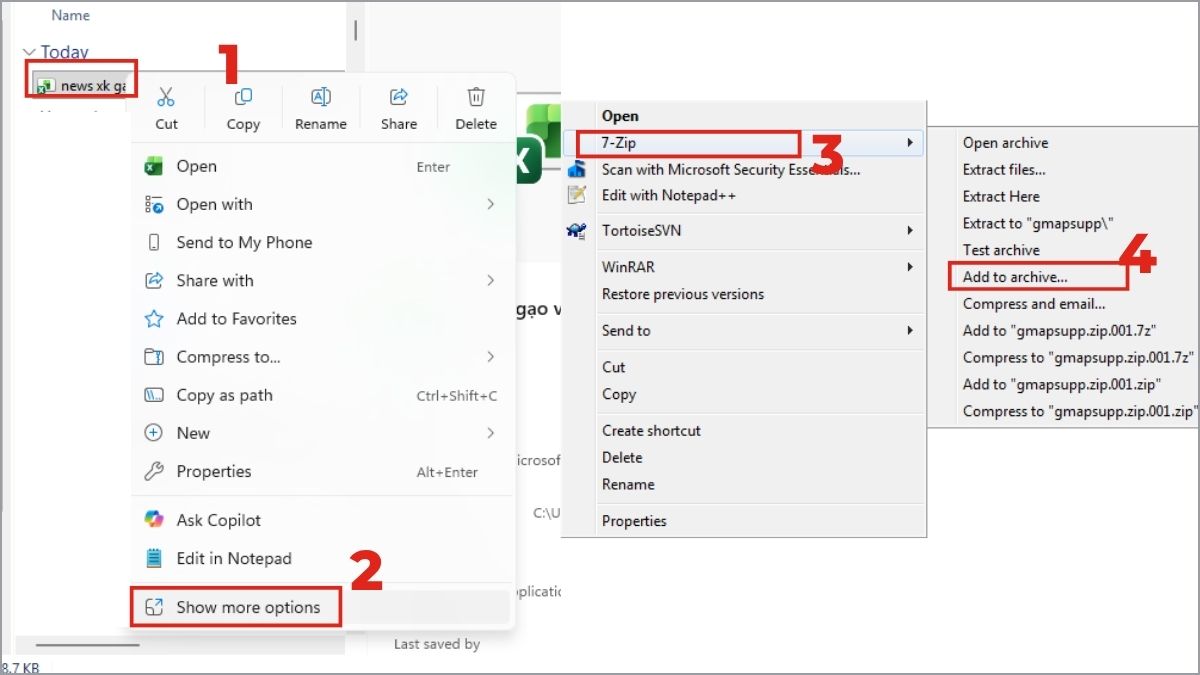The image size is (1200, 675).
Task: Click the Show more options icon
Action: click(153, 607)
